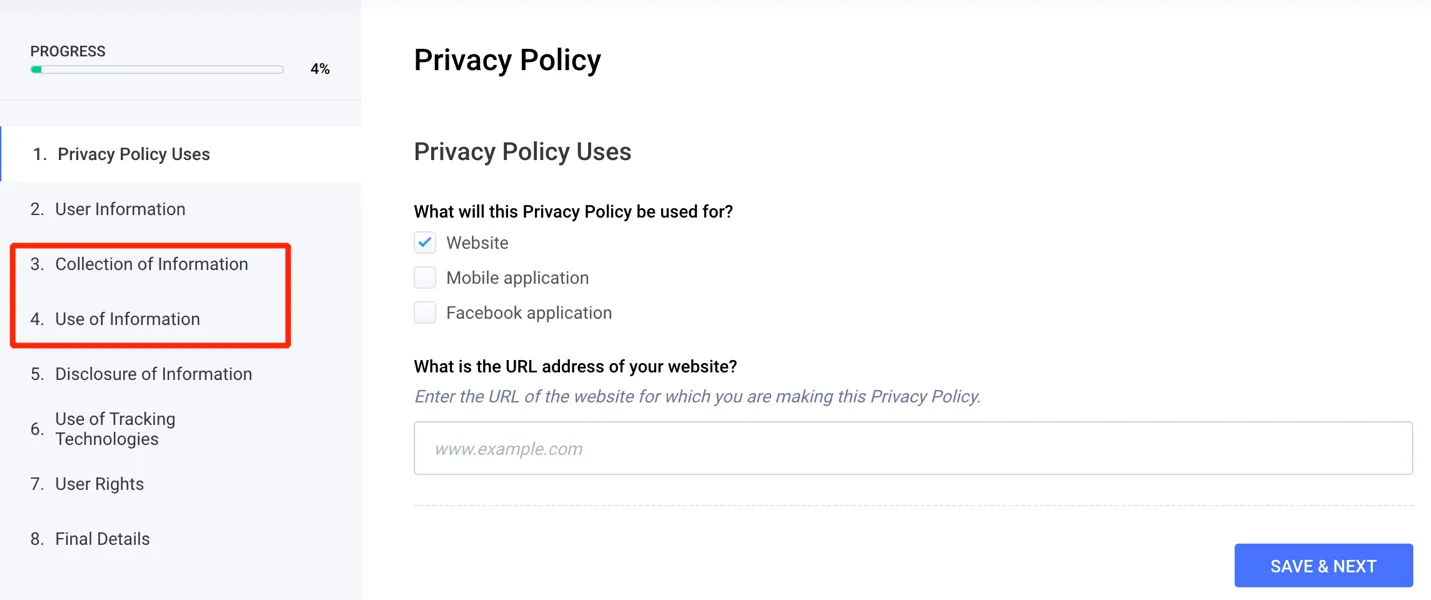Open the Final Details step
The height and width of the screenshot is (600, 1431).
coord(102,539)
